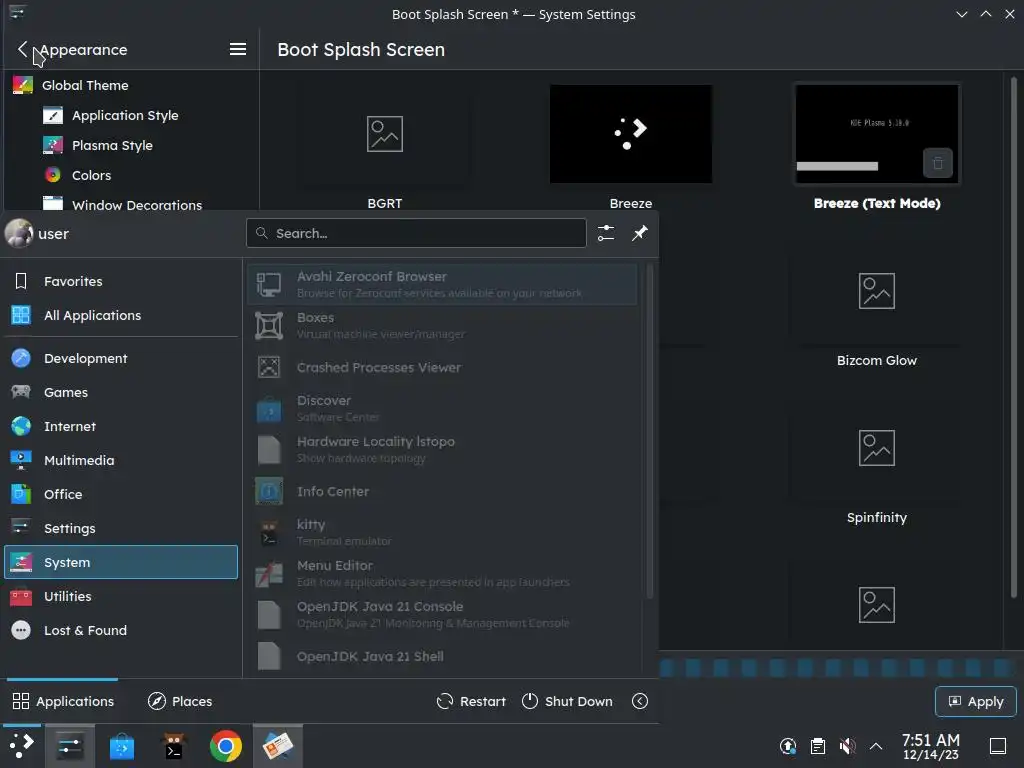Select the Breeze splash screen thumbnail
The width and height of the screenshot is (1024, 768).
click(x=631, y=135)
